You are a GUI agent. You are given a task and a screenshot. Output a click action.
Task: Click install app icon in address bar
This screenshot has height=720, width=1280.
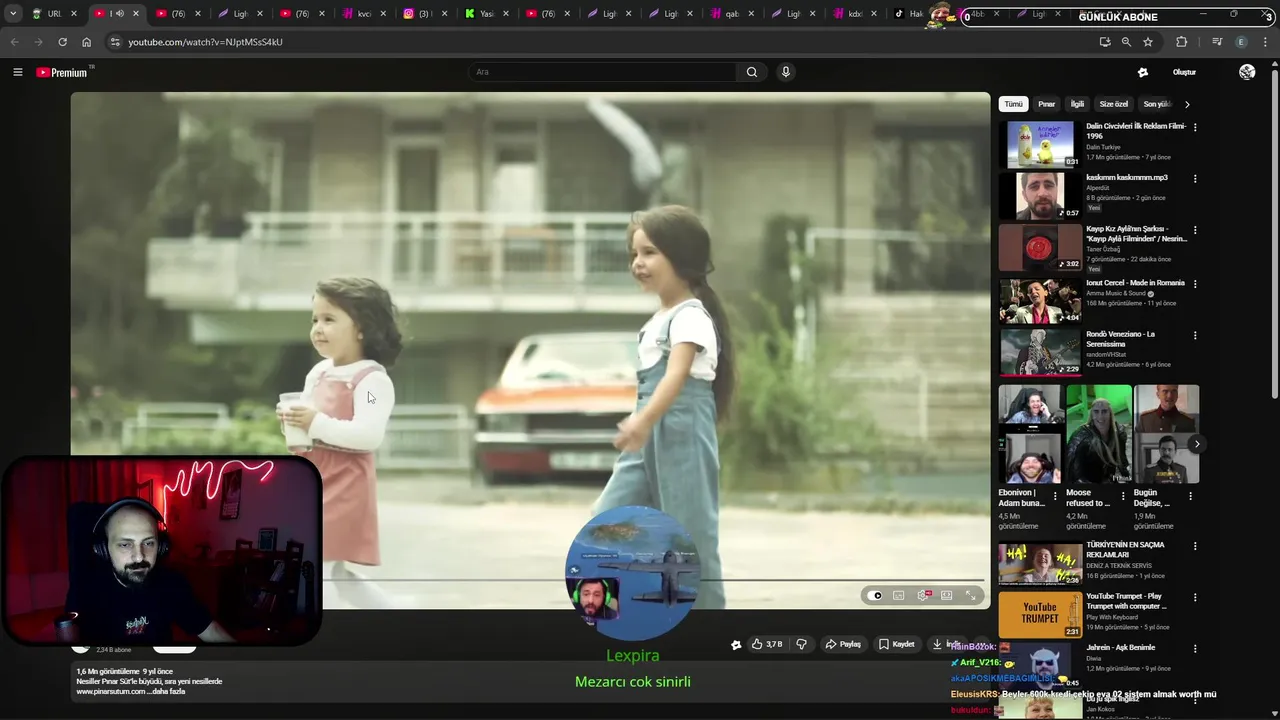click(x=1104, y=42)
